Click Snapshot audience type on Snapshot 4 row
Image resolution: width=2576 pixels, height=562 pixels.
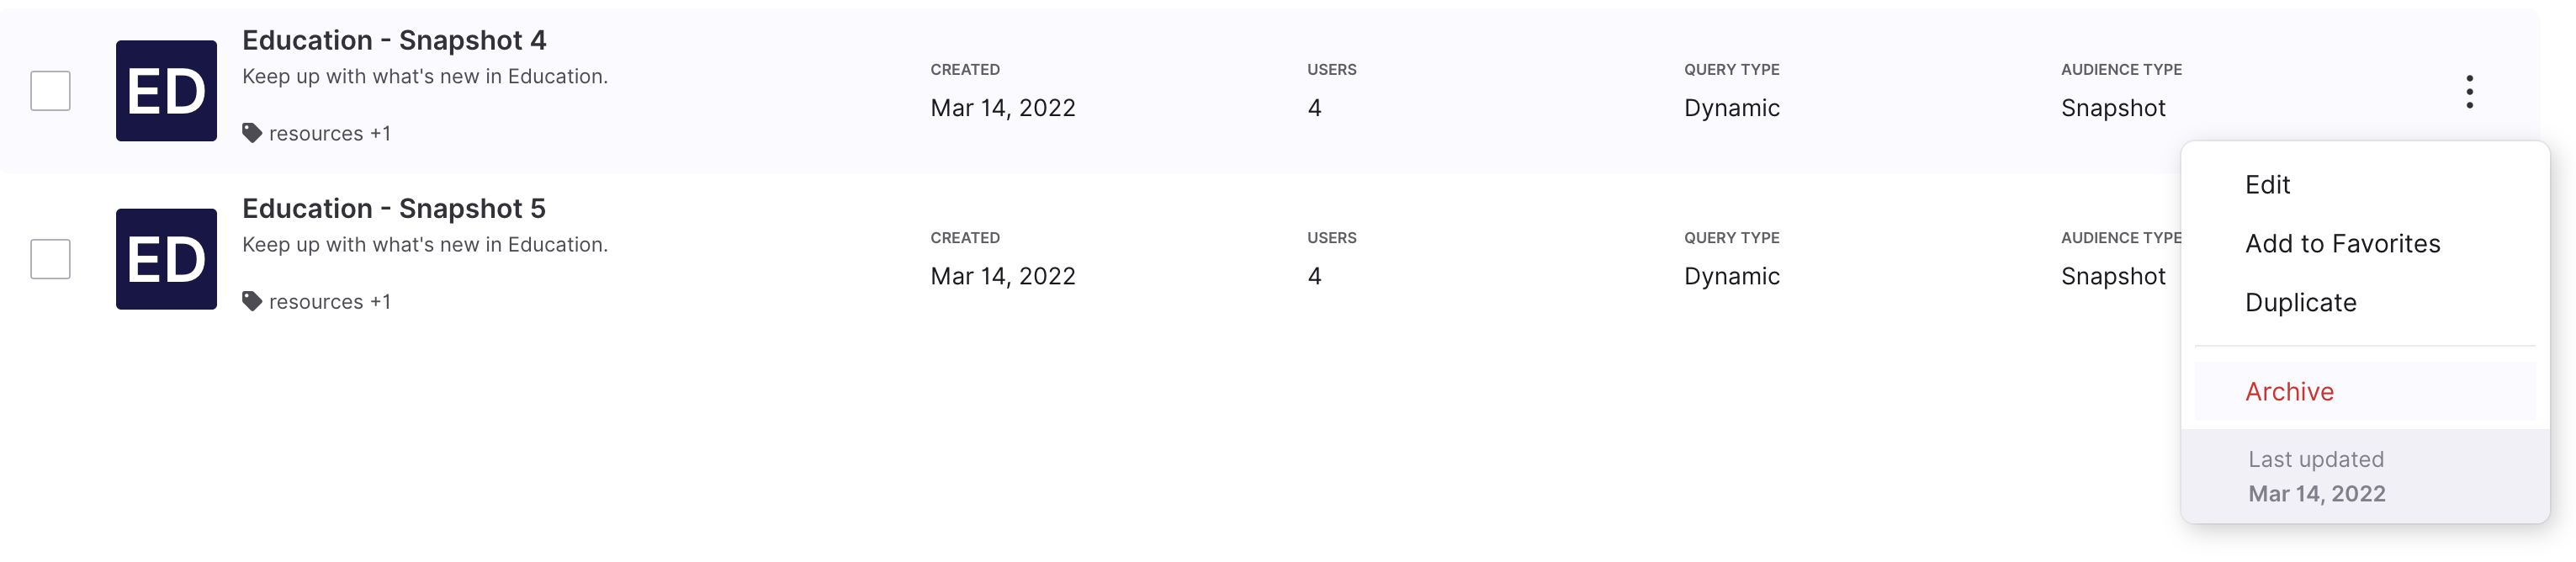[x=2113, y=108]
